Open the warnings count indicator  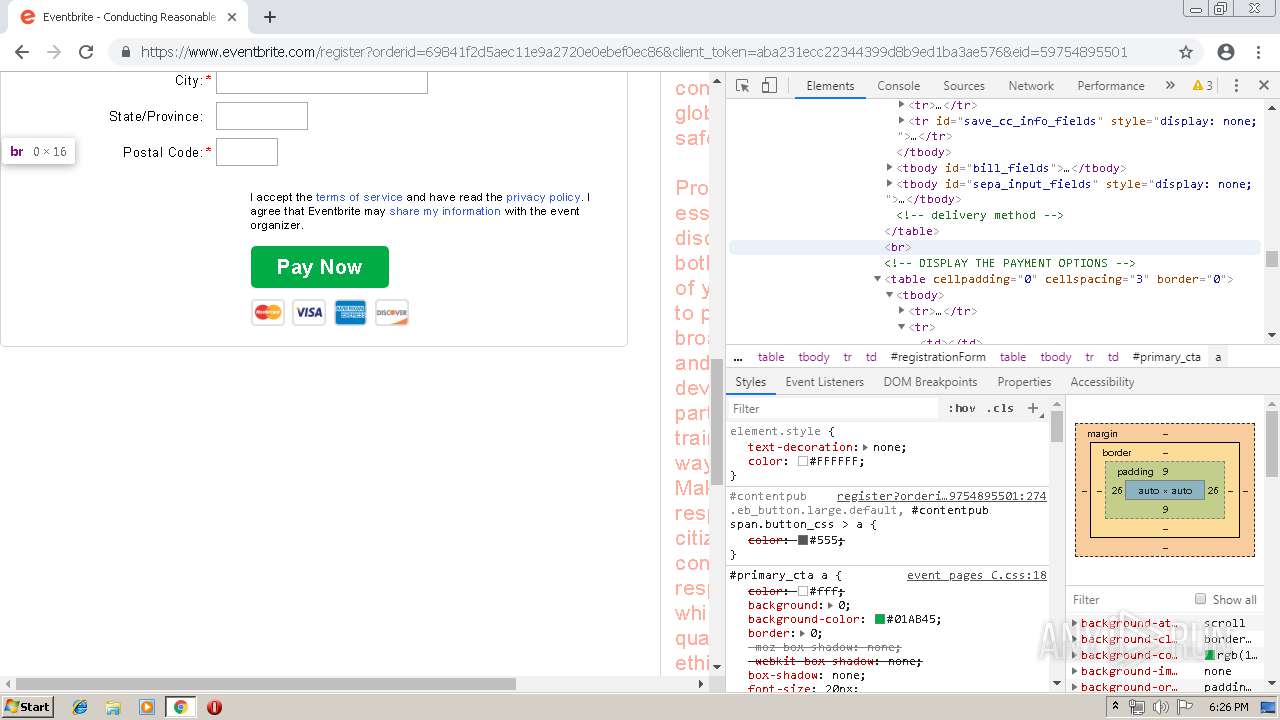coord(1203,86)
